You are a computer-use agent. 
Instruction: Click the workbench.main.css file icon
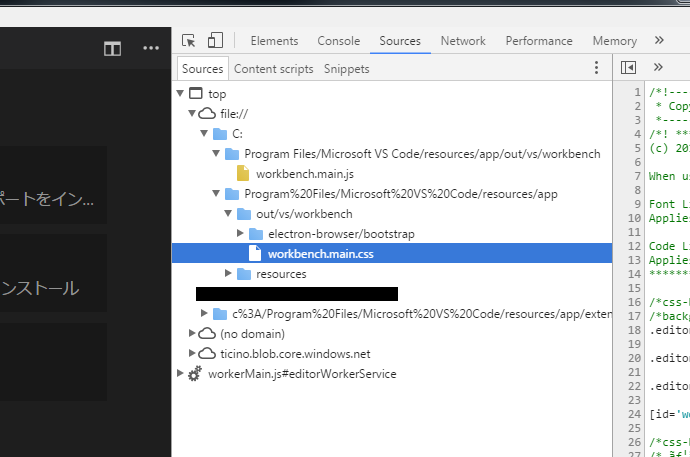point(255,254)
